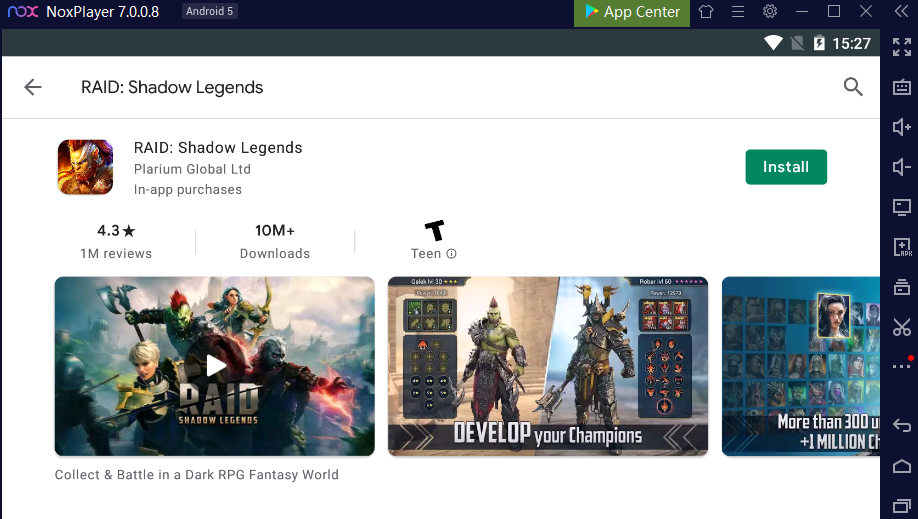The image size is (918, 519).
Task: Decrease volume using sidebar speaker minus icon
Action: [x=902, y=167]
